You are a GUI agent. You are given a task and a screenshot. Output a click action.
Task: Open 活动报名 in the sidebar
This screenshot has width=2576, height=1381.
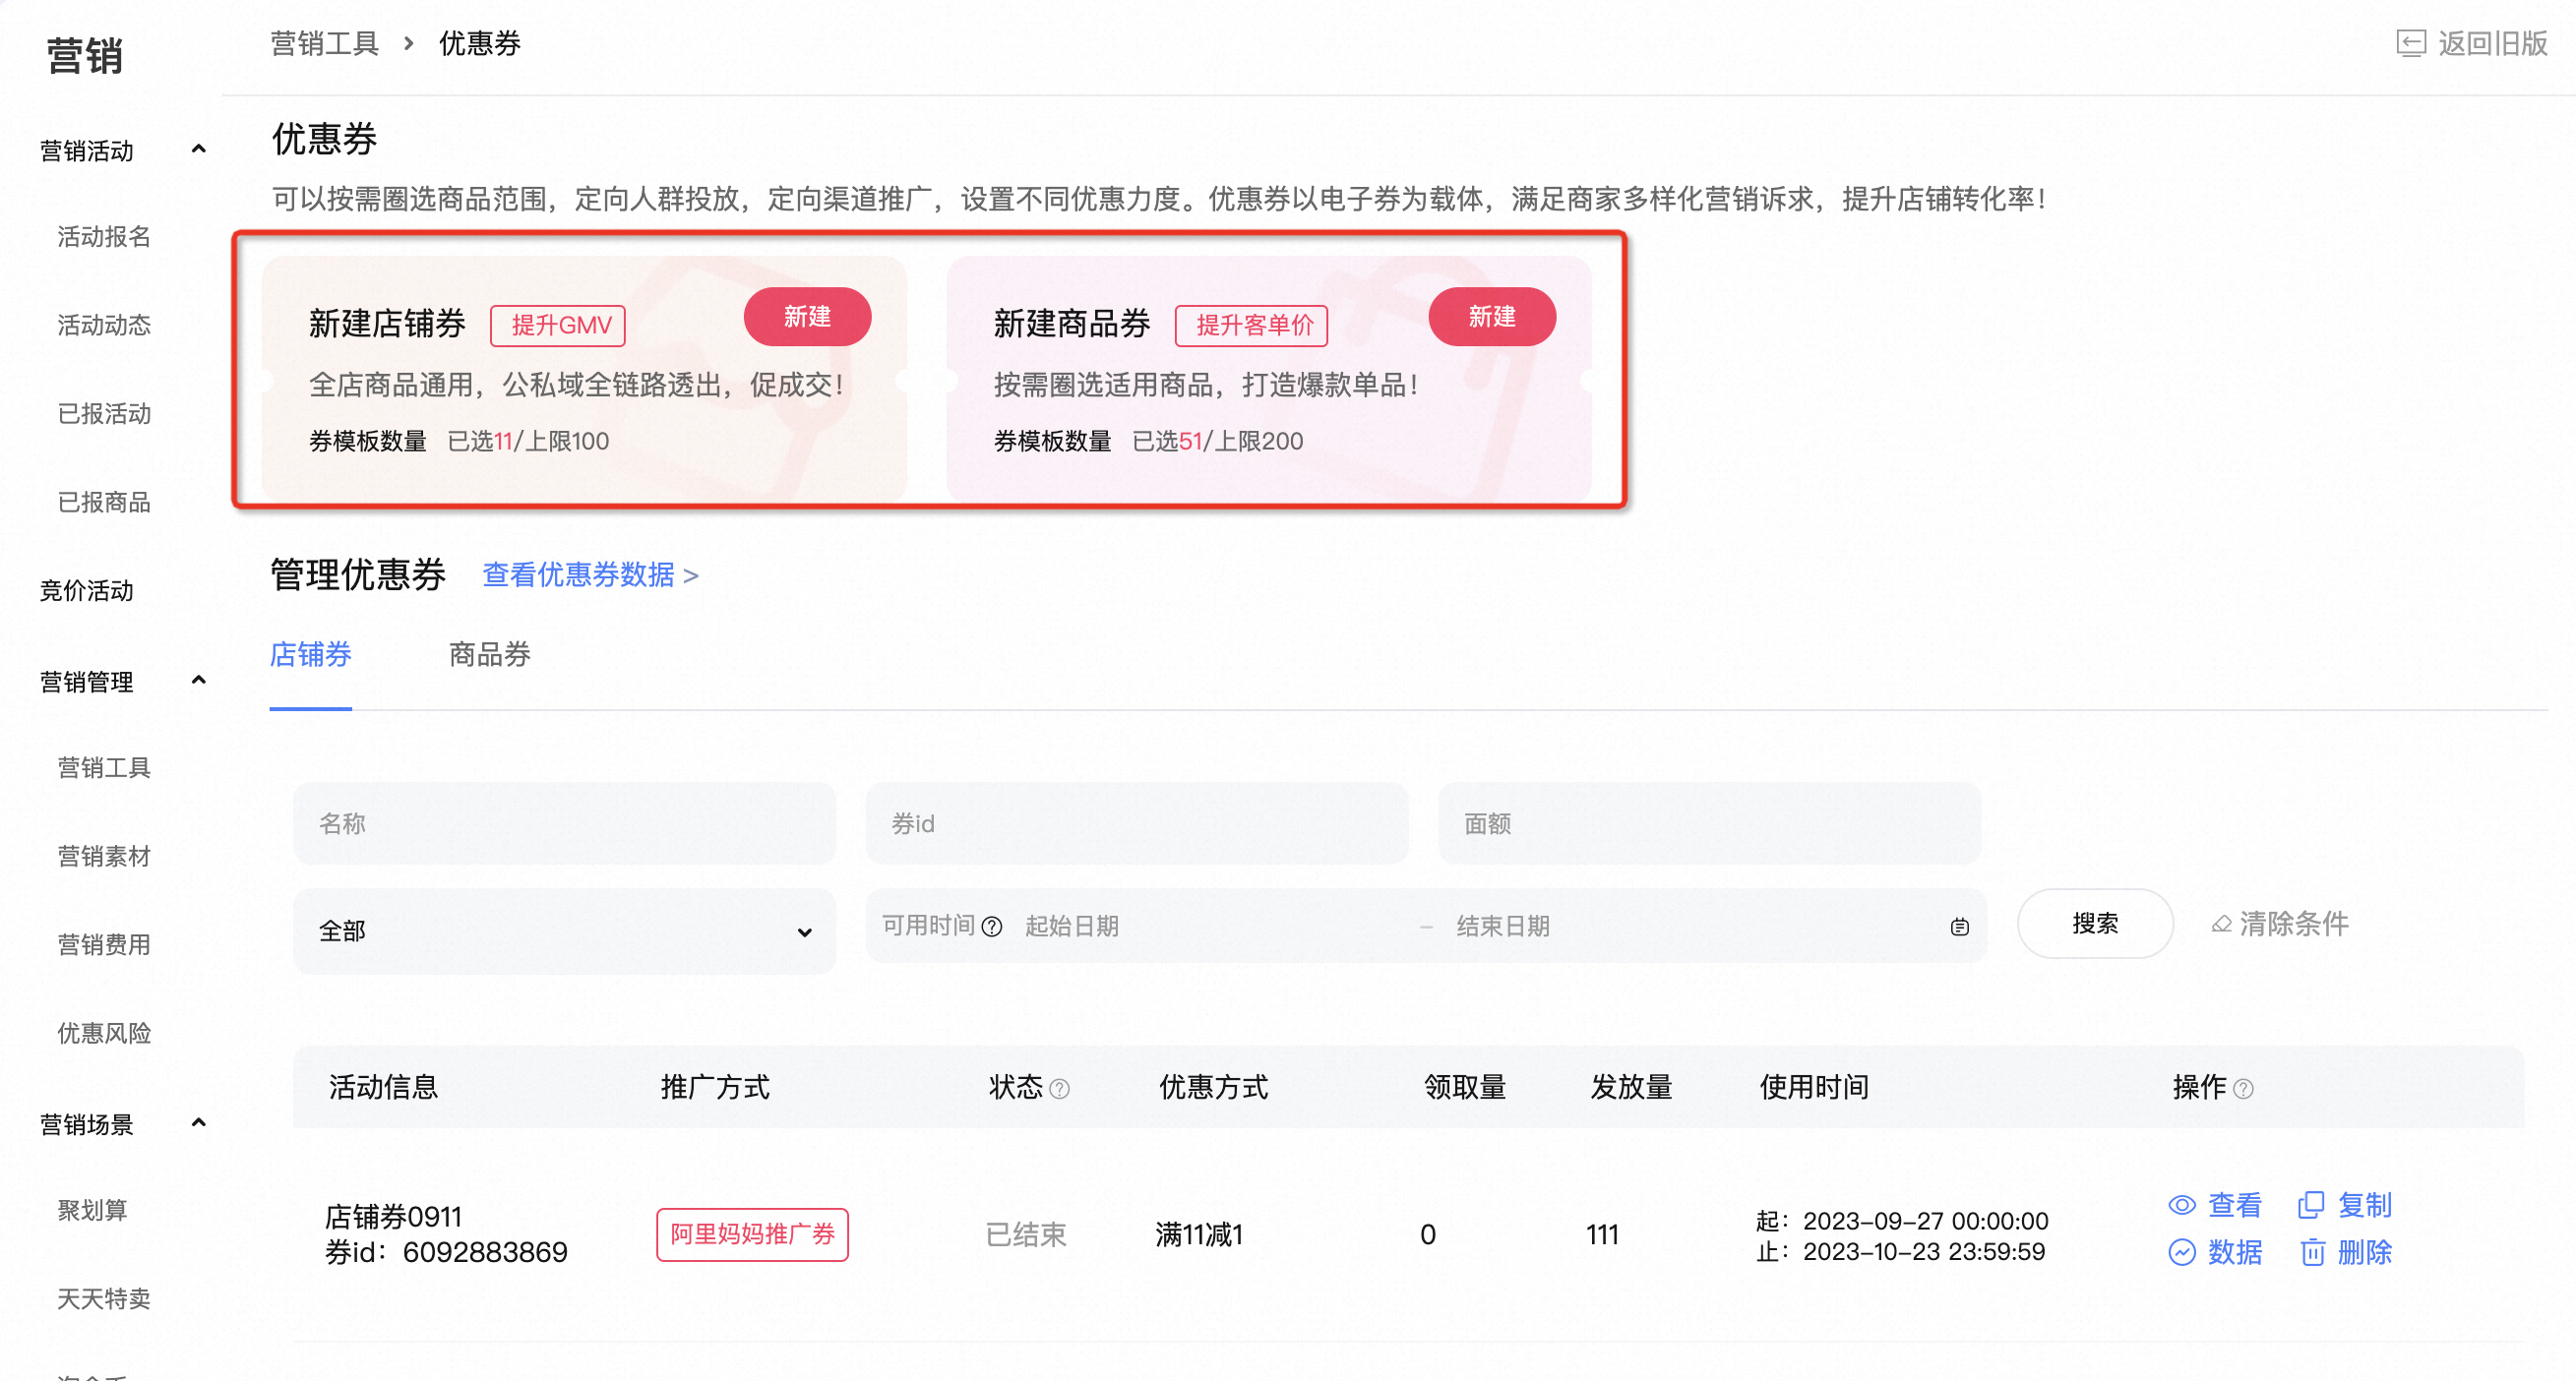[104, 237]
